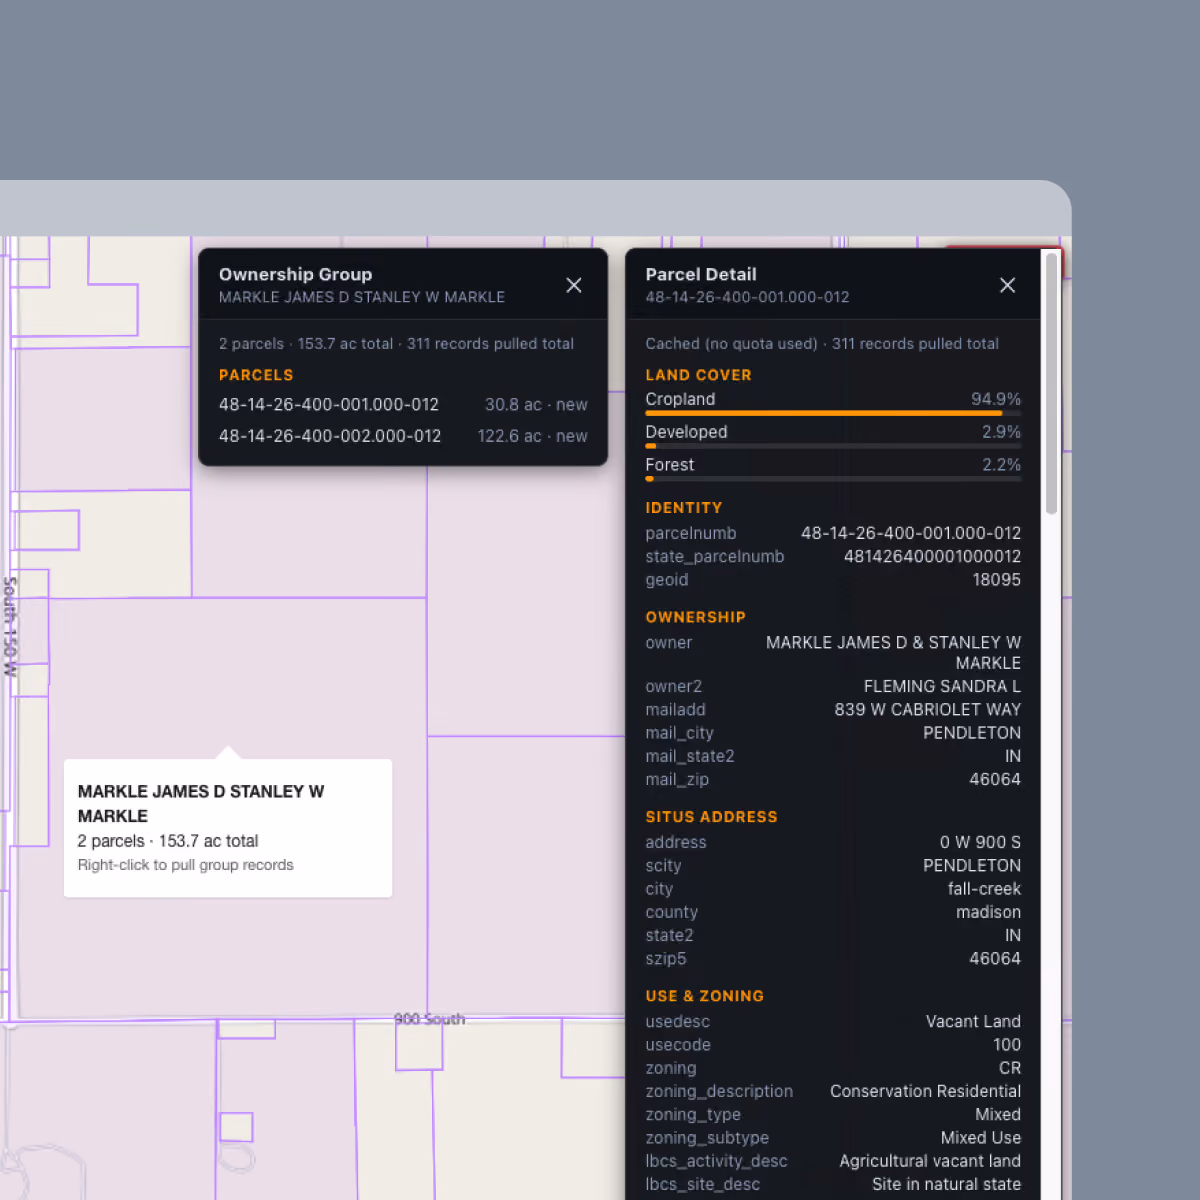The image size is (1200, 1200).
Task: Click the Right-click to pull group records hint
Action: pos(185,865)
